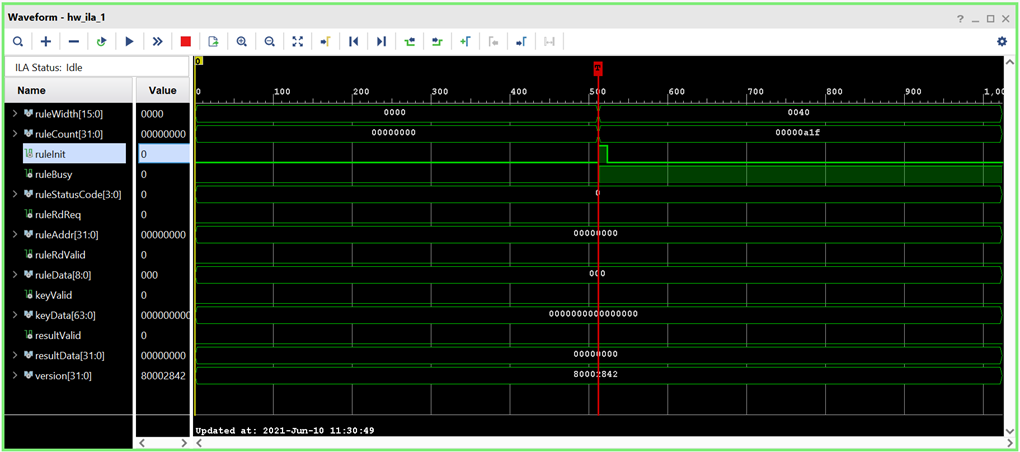Click the red trigger marker T
This screenshot has height=452, width=1020.
[x=598, y=68]
